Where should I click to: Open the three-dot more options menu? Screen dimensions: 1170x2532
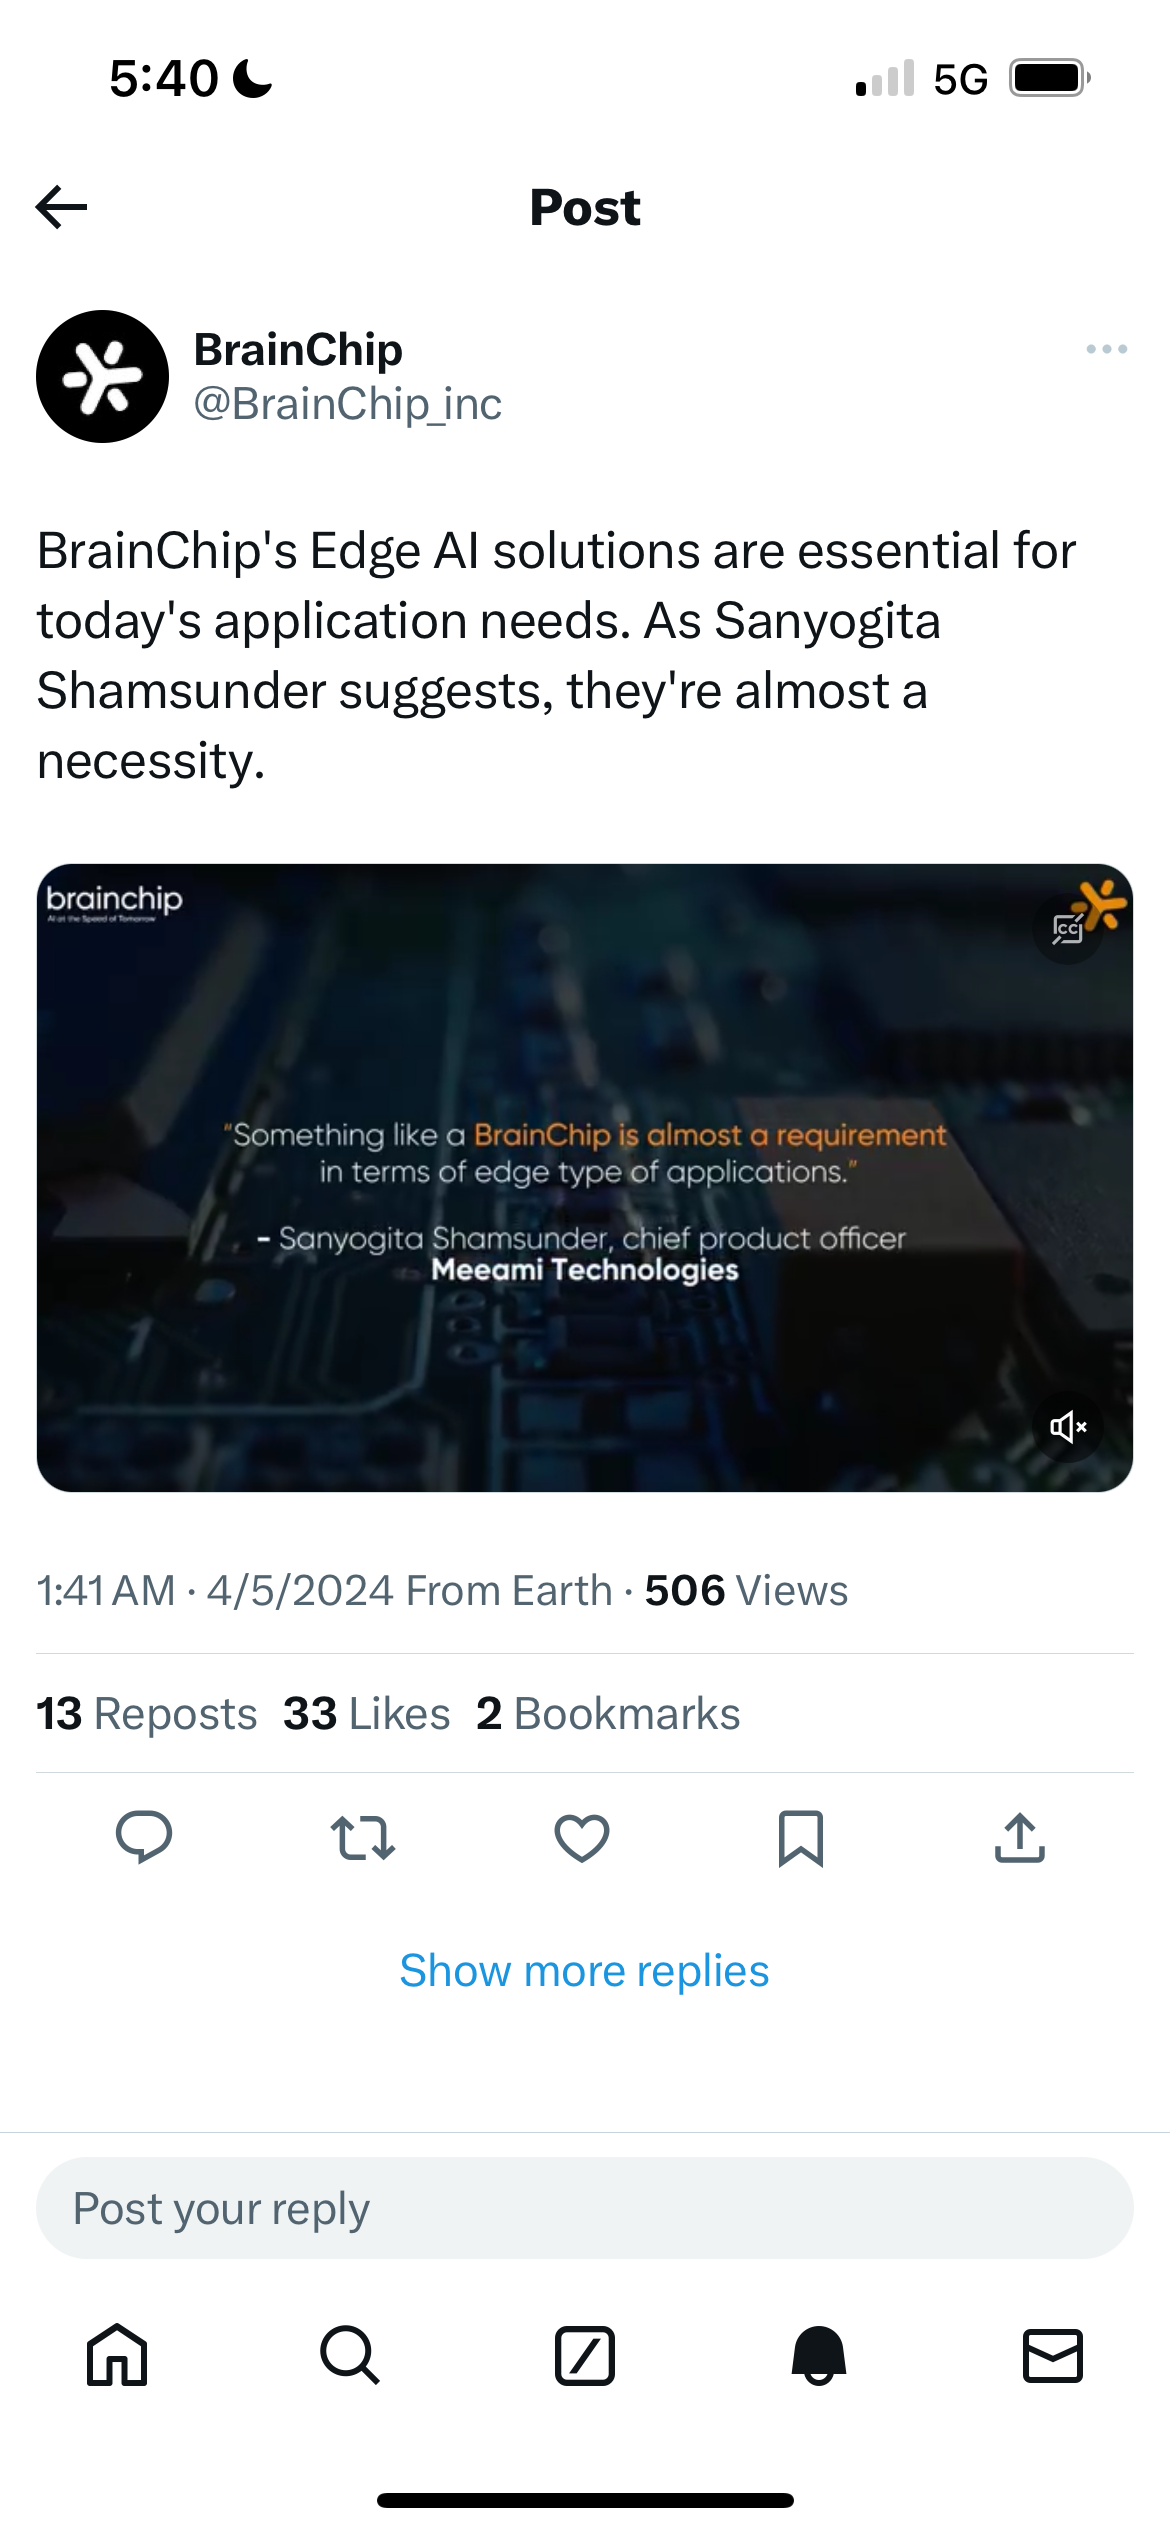(x=1106, y=349)
